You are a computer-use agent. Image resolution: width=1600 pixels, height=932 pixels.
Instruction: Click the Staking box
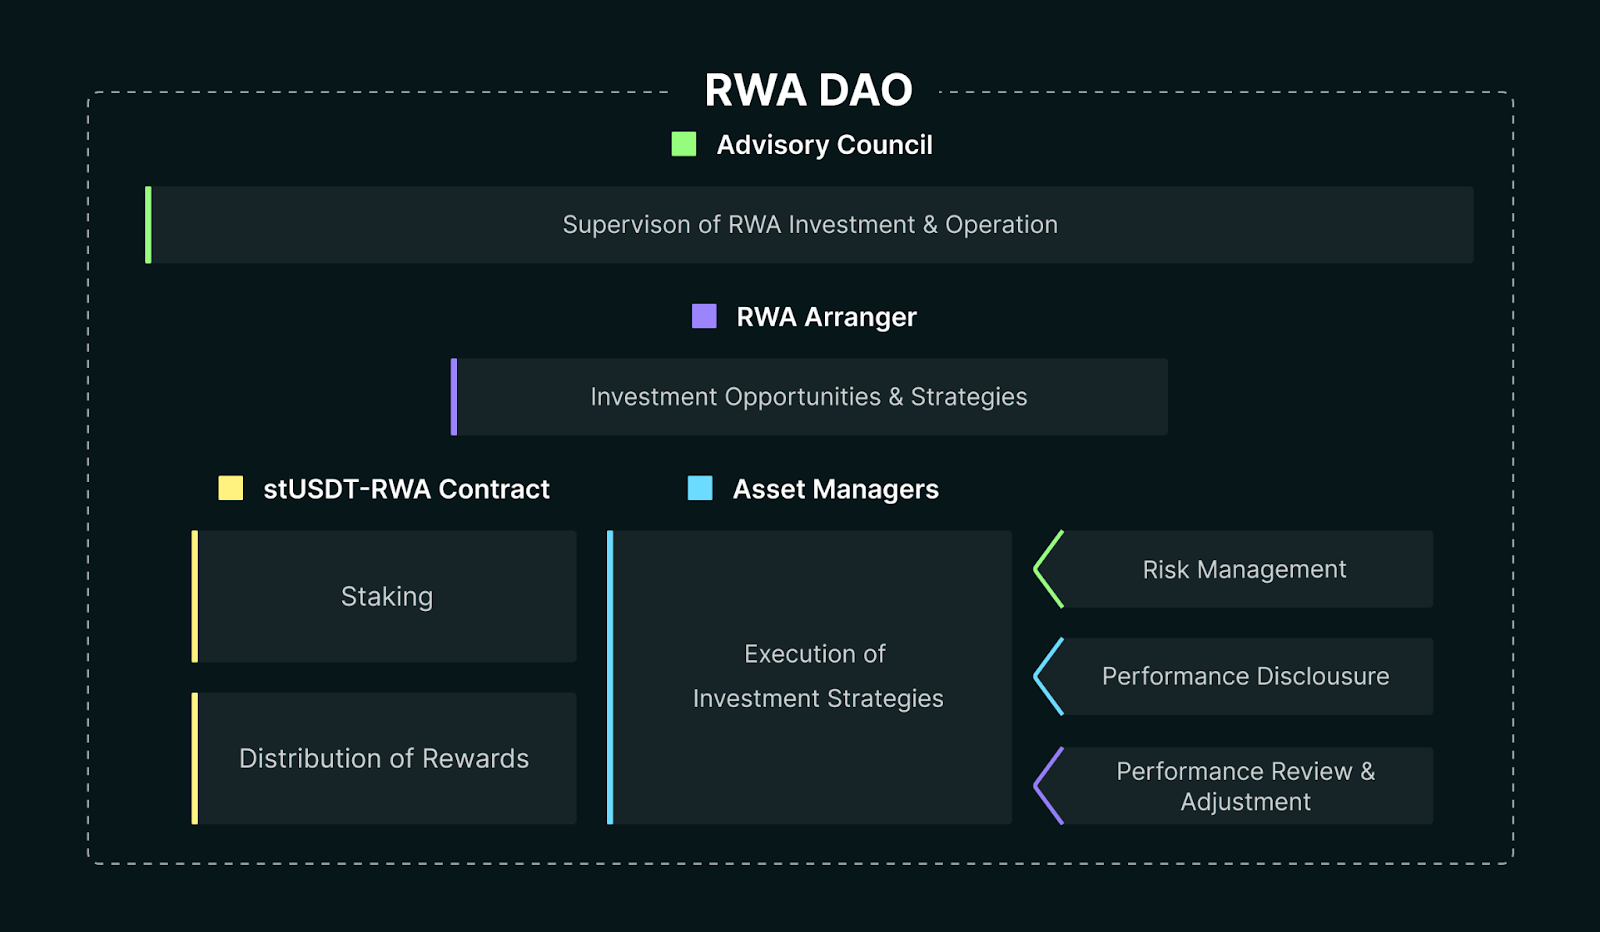click(384, 596)
